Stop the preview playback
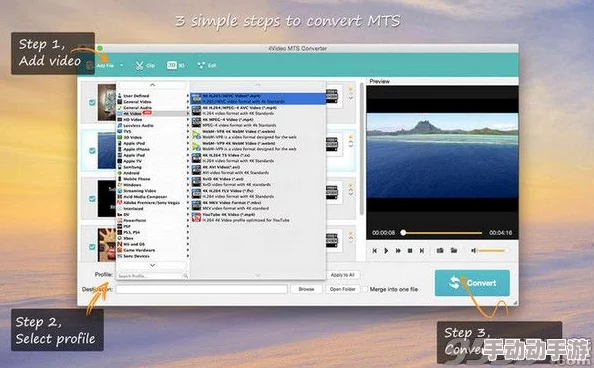Viewport: 594px width, 368px height. [410, 251]
